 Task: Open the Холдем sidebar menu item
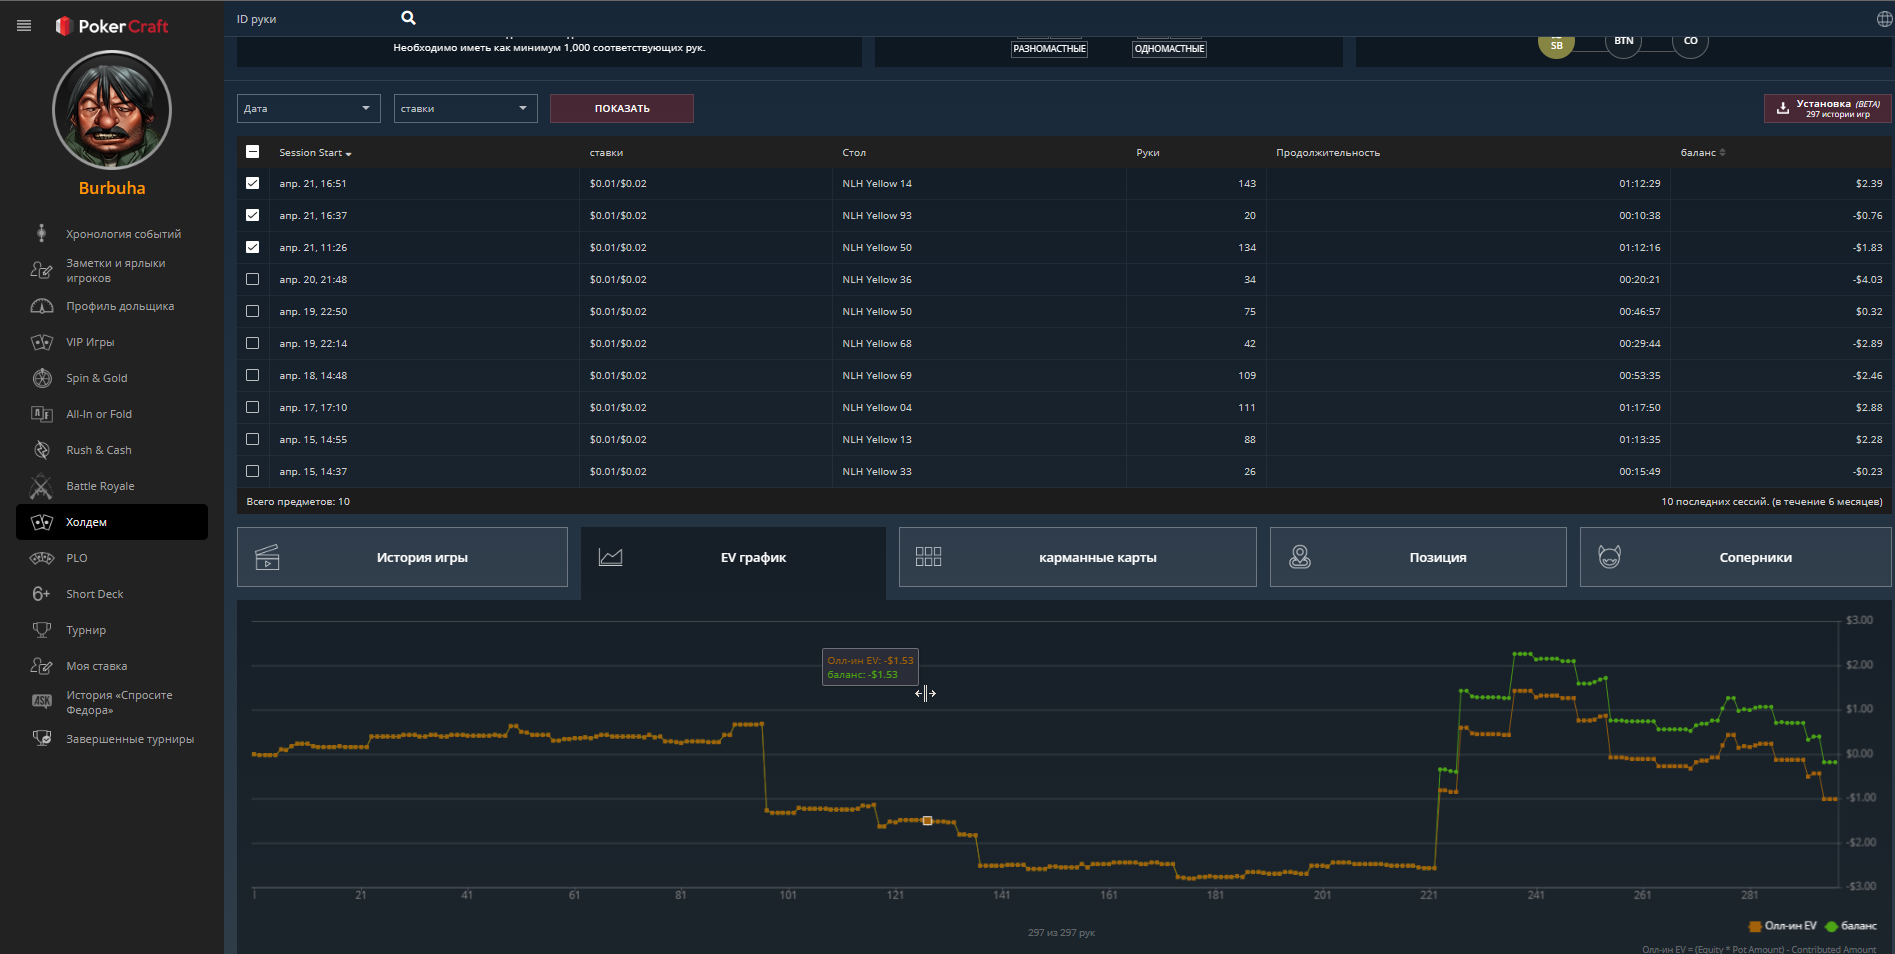click(x=112, y=522)
